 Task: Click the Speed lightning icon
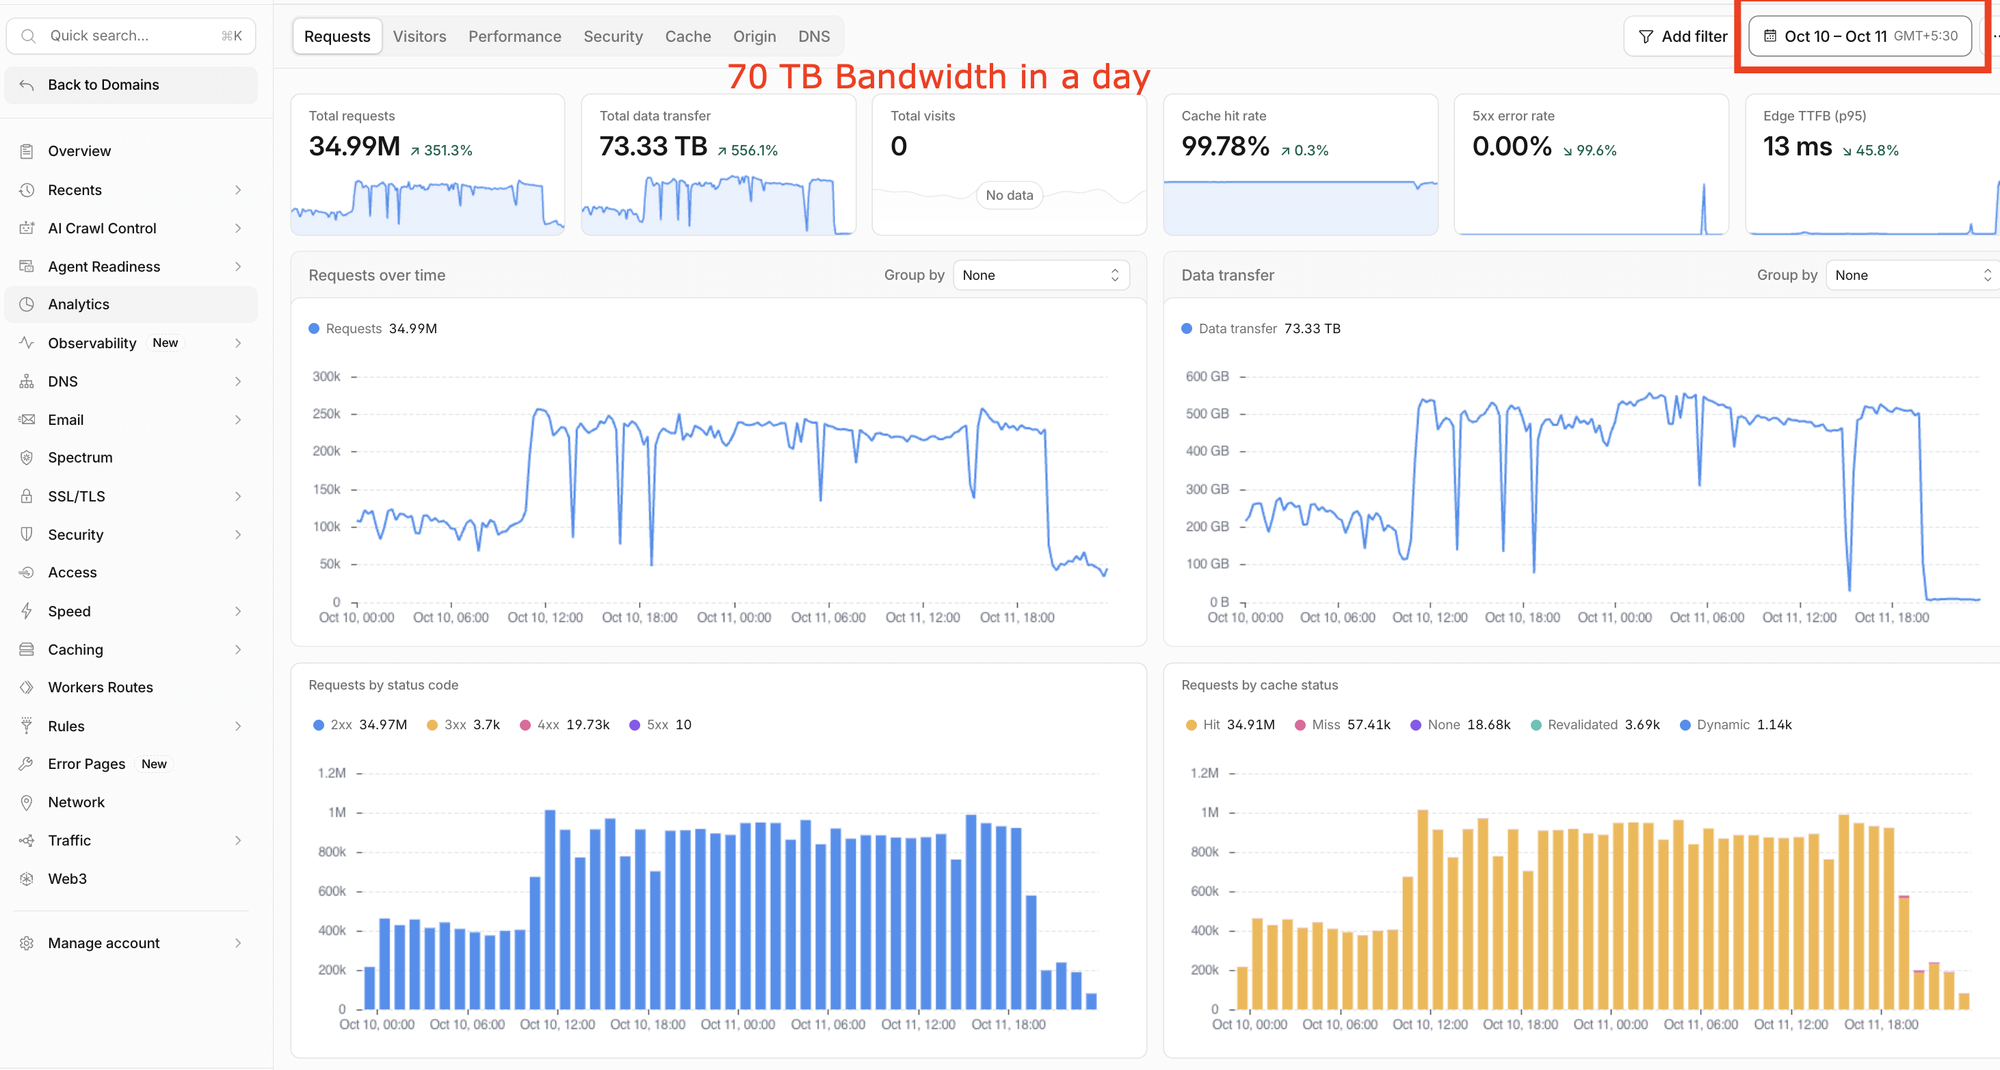[27, 611]
